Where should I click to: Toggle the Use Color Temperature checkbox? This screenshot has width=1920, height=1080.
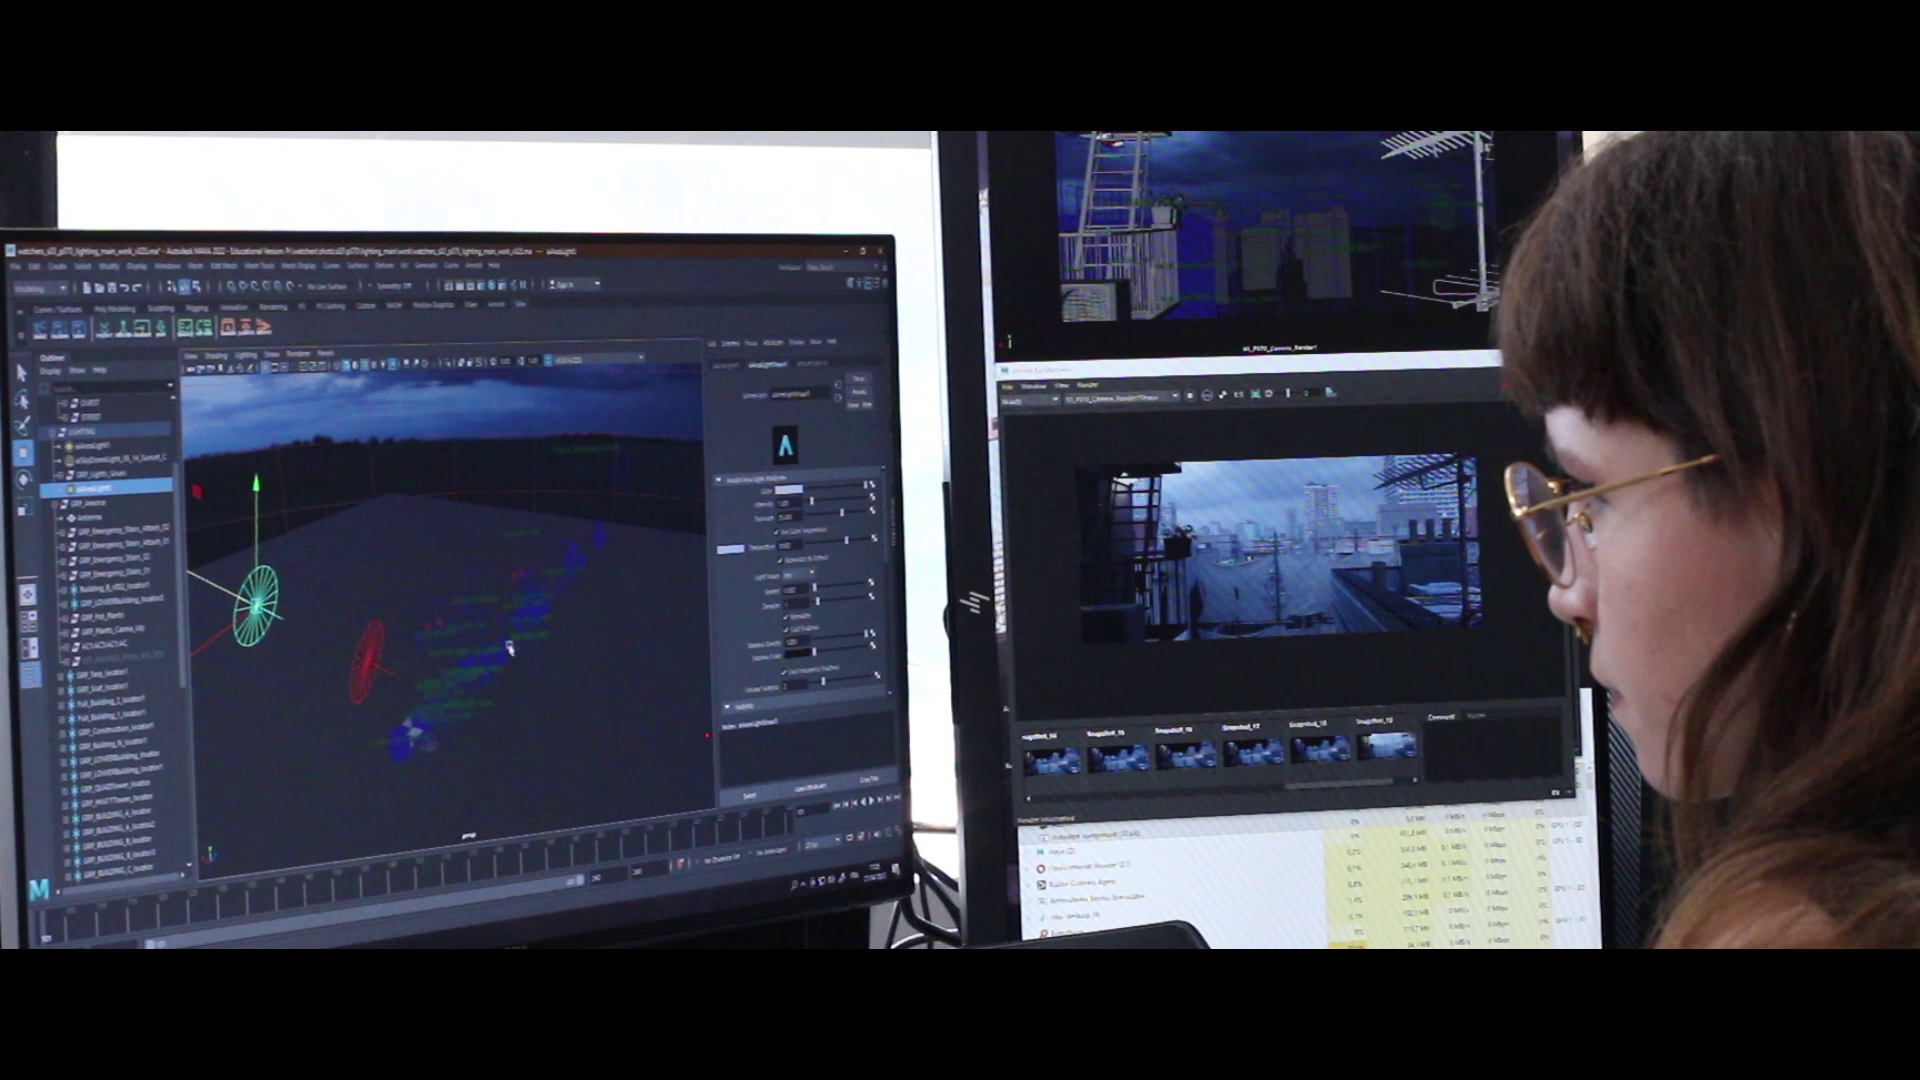[776, 531]
